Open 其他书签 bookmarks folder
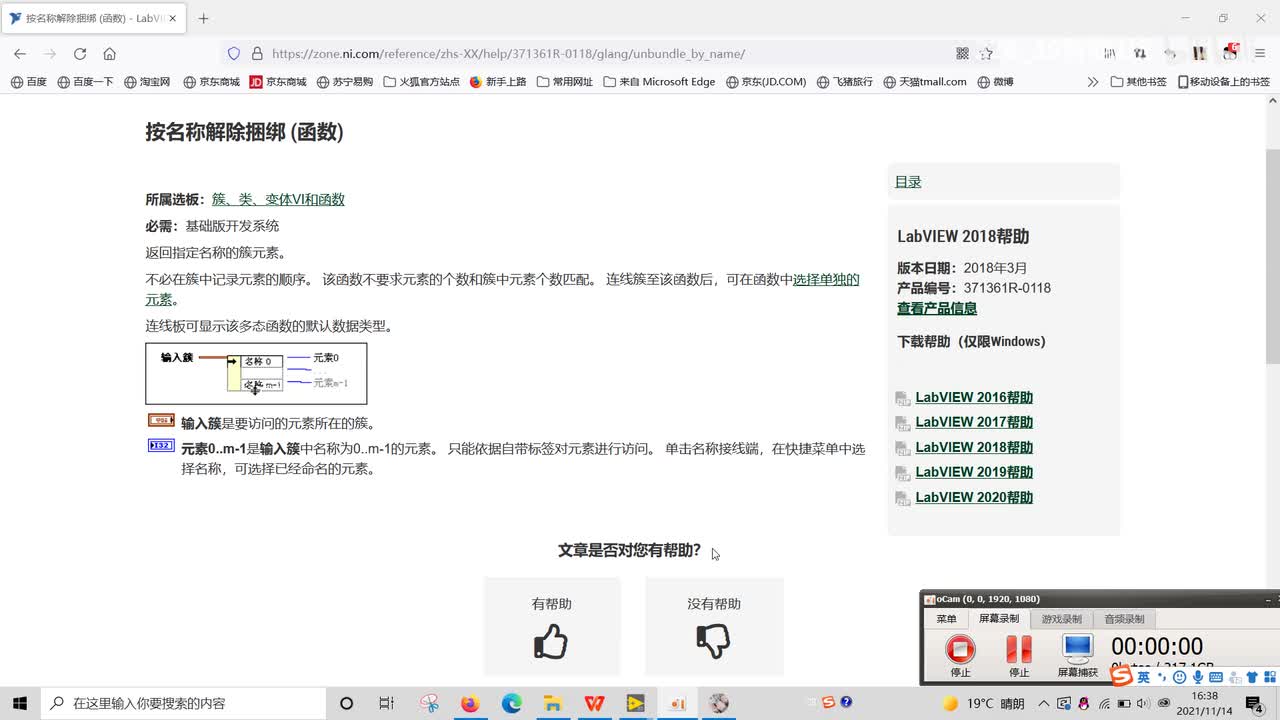The image size is (1280, 720). [1139, 82]
